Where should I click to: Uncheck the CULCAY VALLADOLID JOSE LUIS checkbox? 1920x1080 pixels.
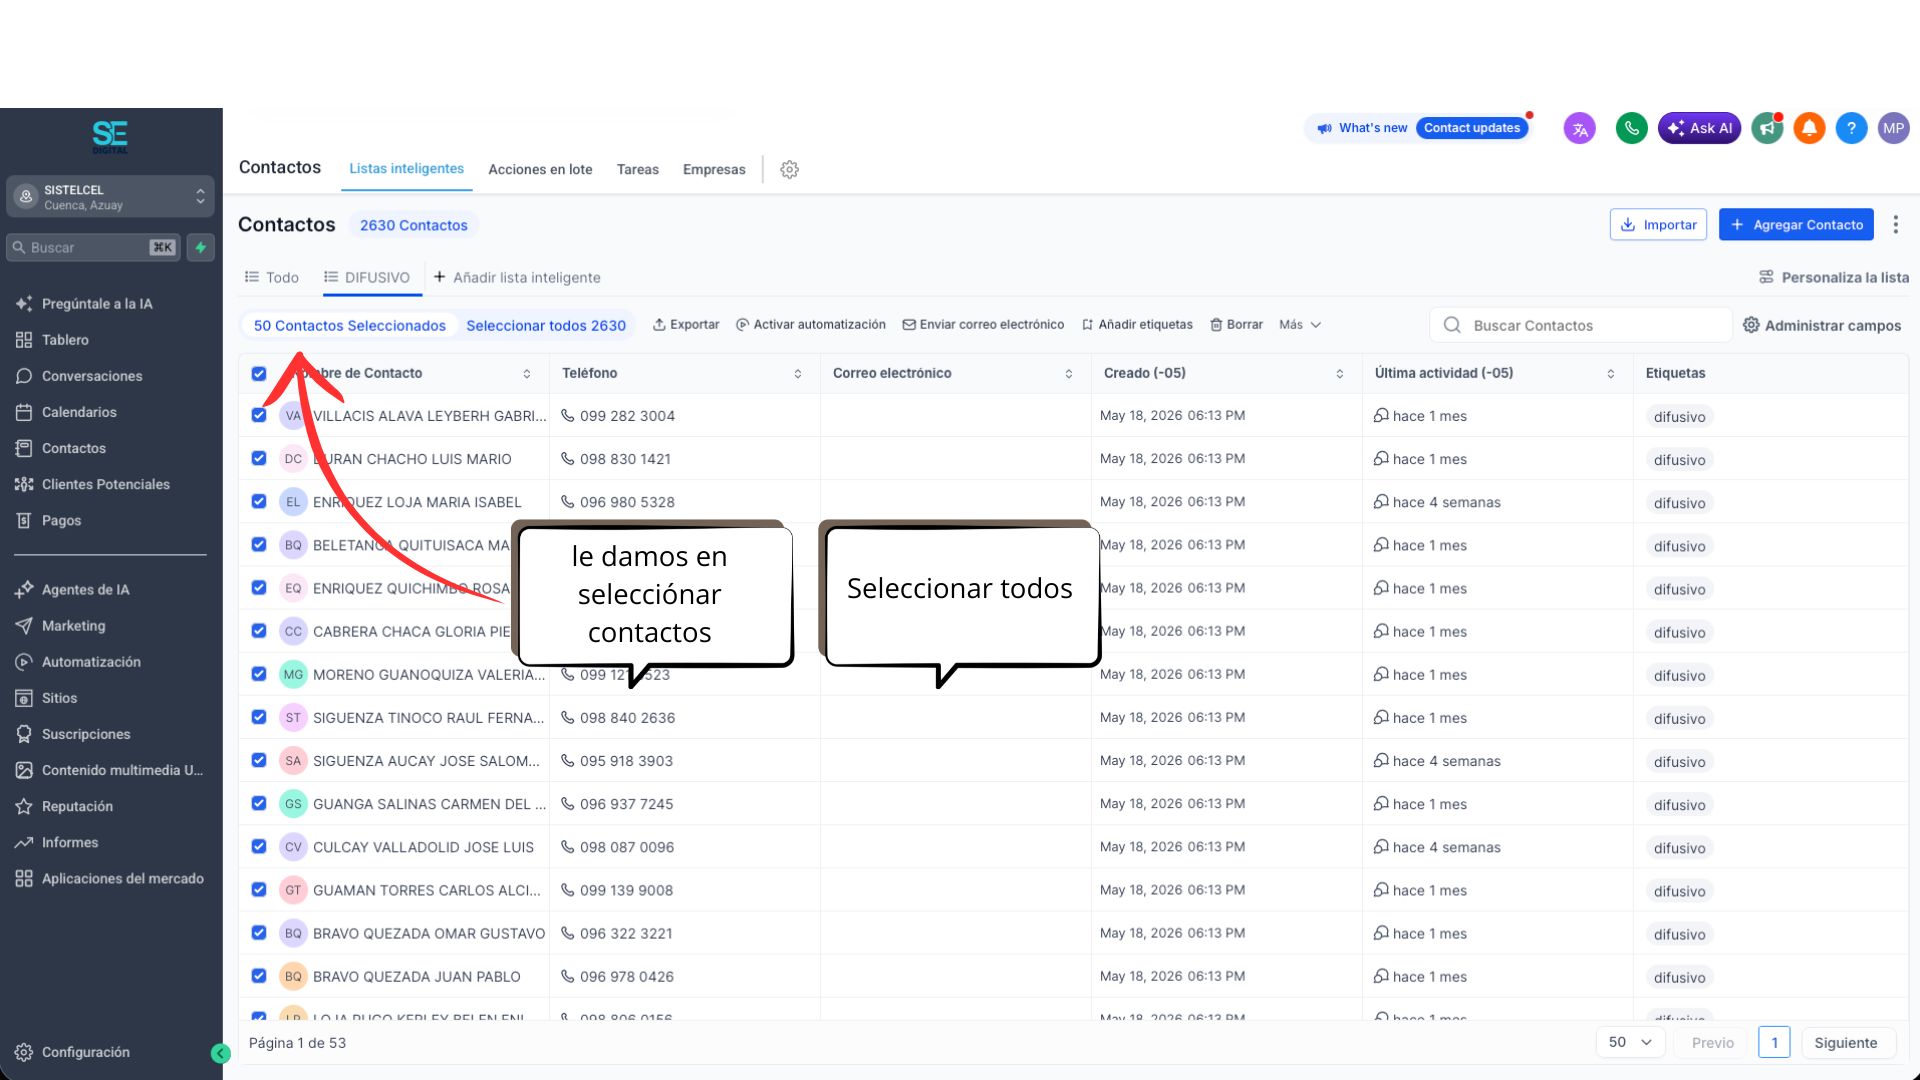pos(259,846)
